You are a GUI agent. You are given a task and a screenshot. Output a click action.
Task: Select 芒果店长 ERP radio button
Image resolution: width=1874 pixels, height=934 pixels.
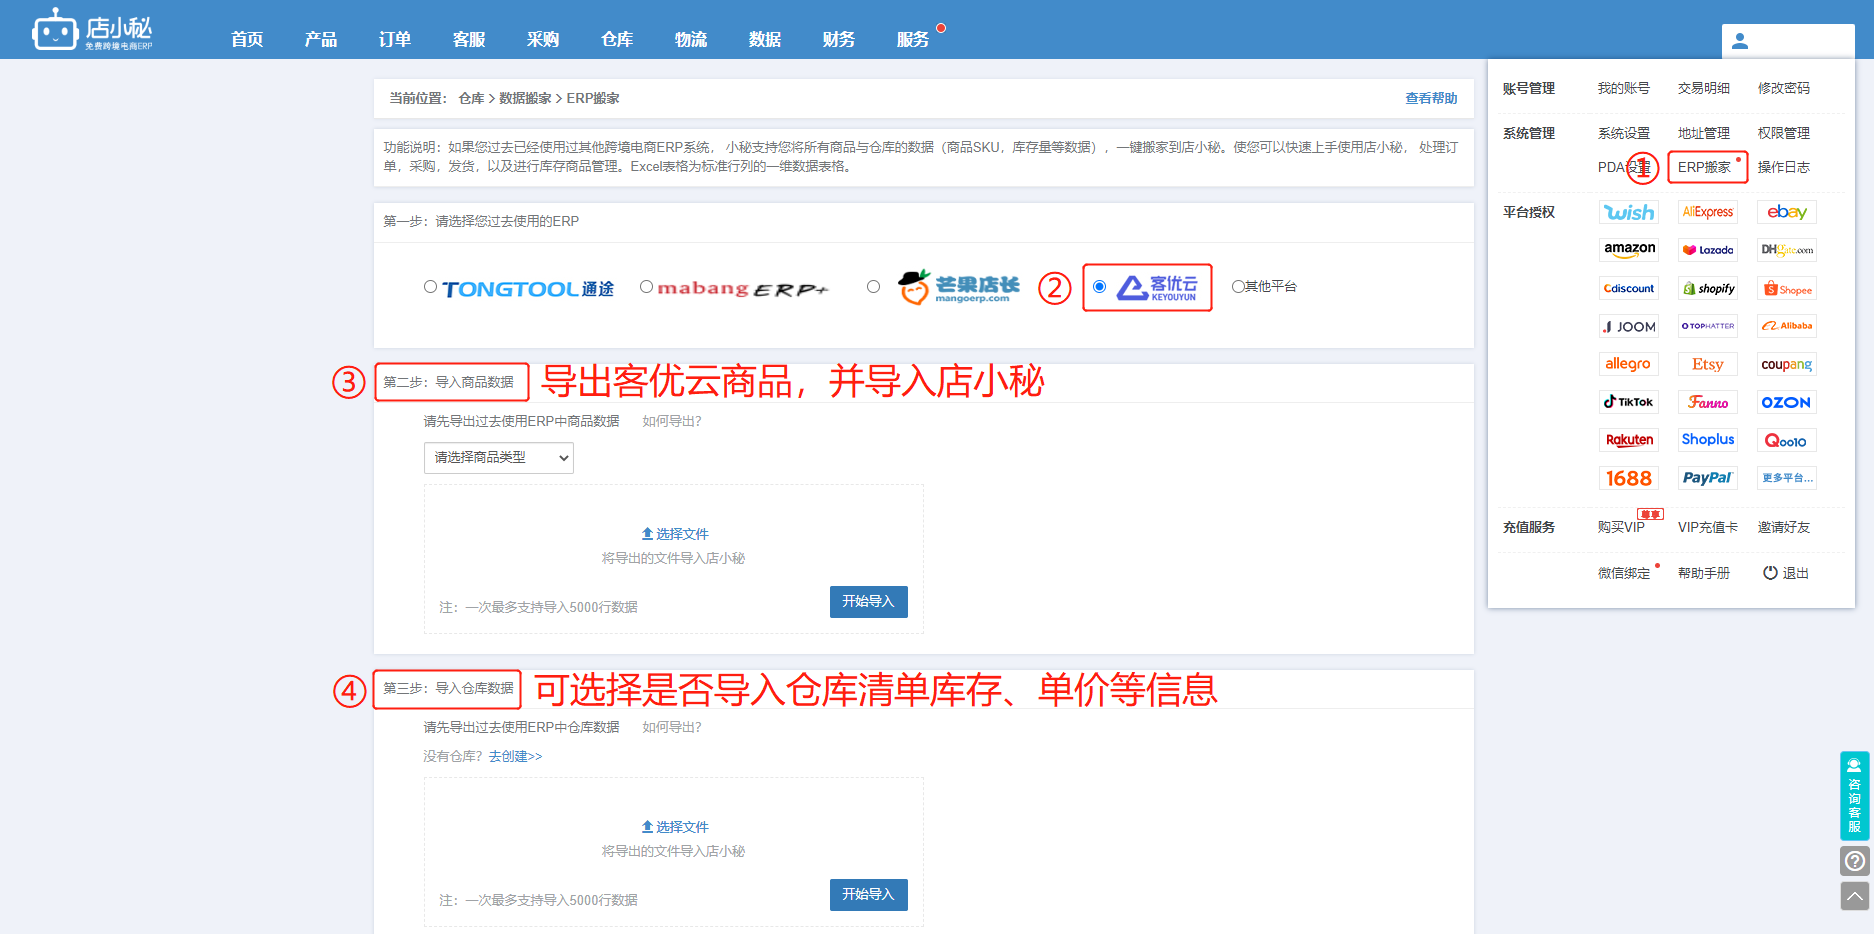(874, 287)
